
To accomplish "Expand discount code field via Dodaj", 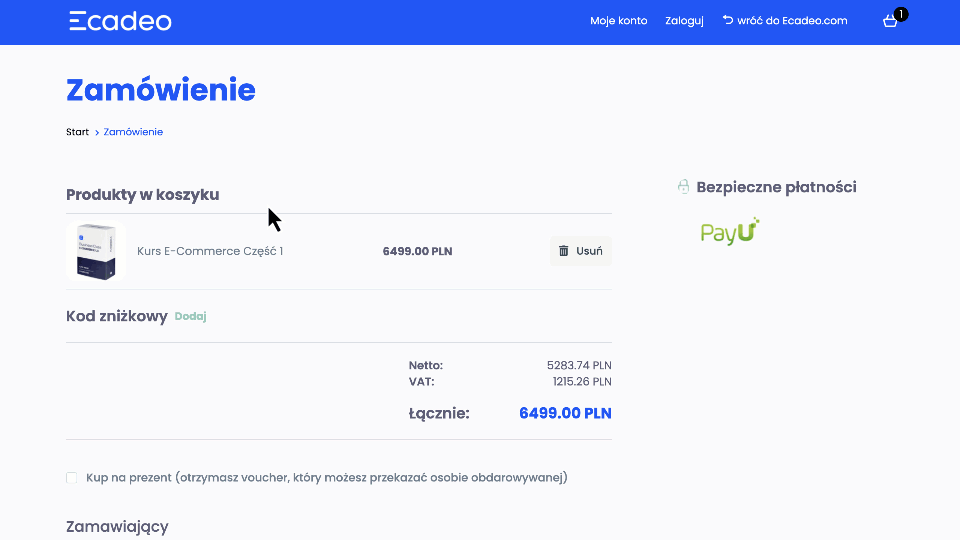I will (x=190, y=316).
